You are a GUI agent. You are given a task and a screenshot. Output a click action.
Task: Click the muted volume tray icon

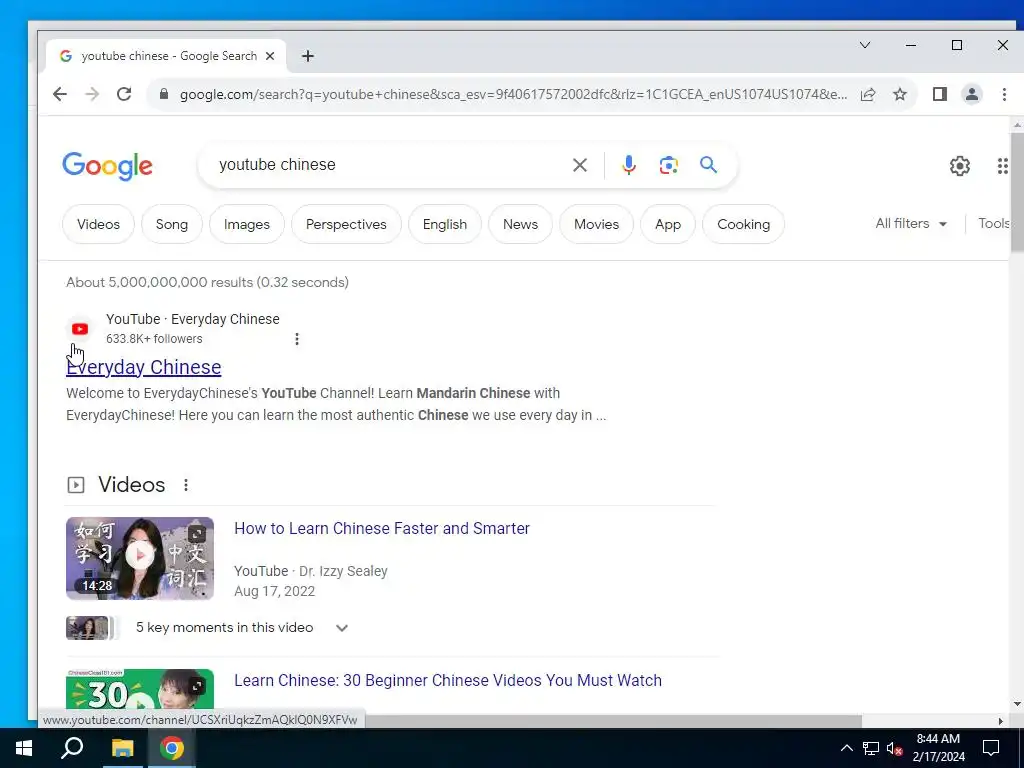click(x=894, y=748)
